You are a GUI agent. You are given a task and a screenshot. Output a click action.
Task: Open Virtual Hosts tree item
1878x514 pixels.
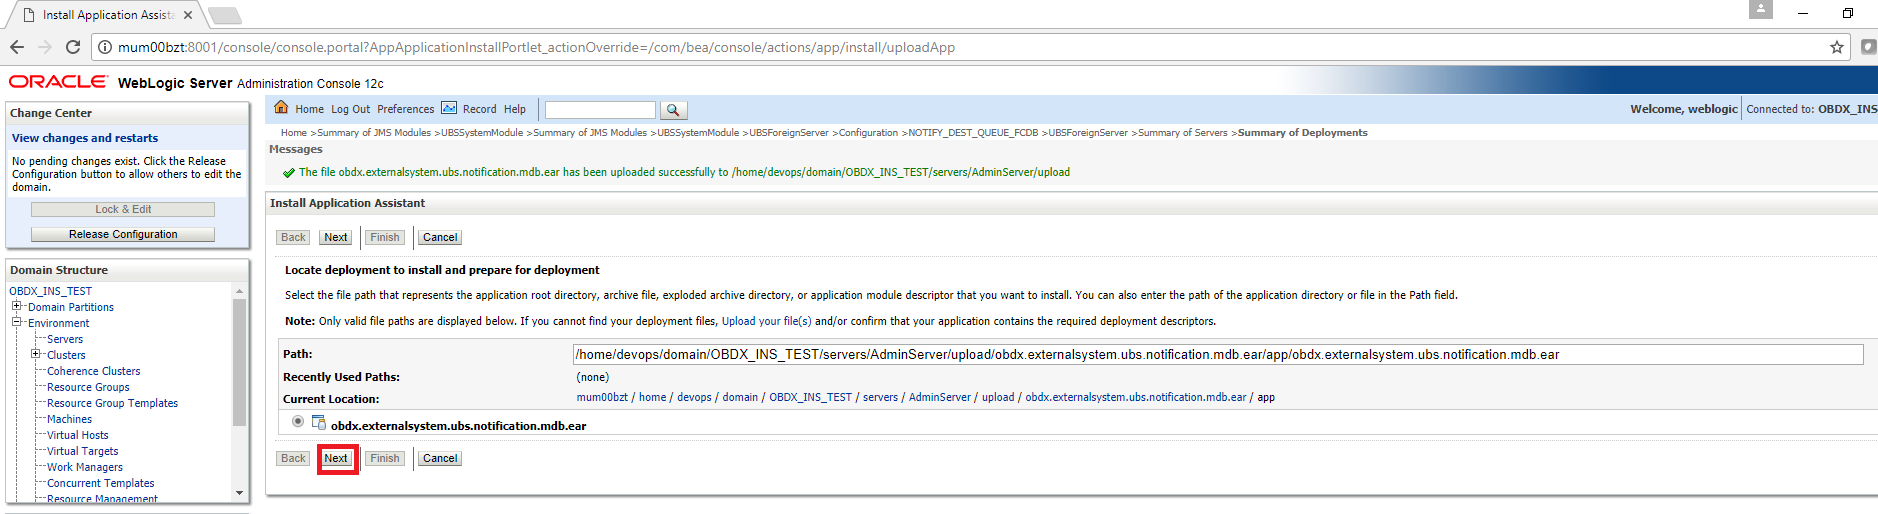(x=77, y=435)
